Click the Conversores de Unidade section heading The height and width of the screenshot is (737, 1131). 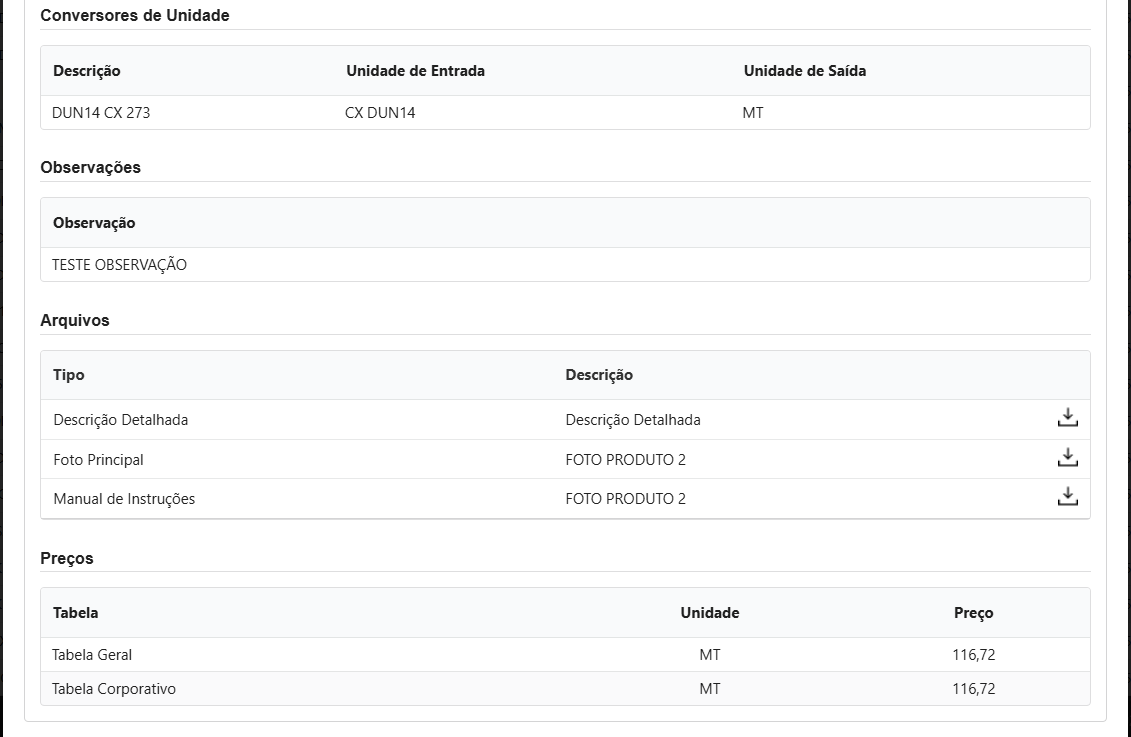tap(134, 15)
